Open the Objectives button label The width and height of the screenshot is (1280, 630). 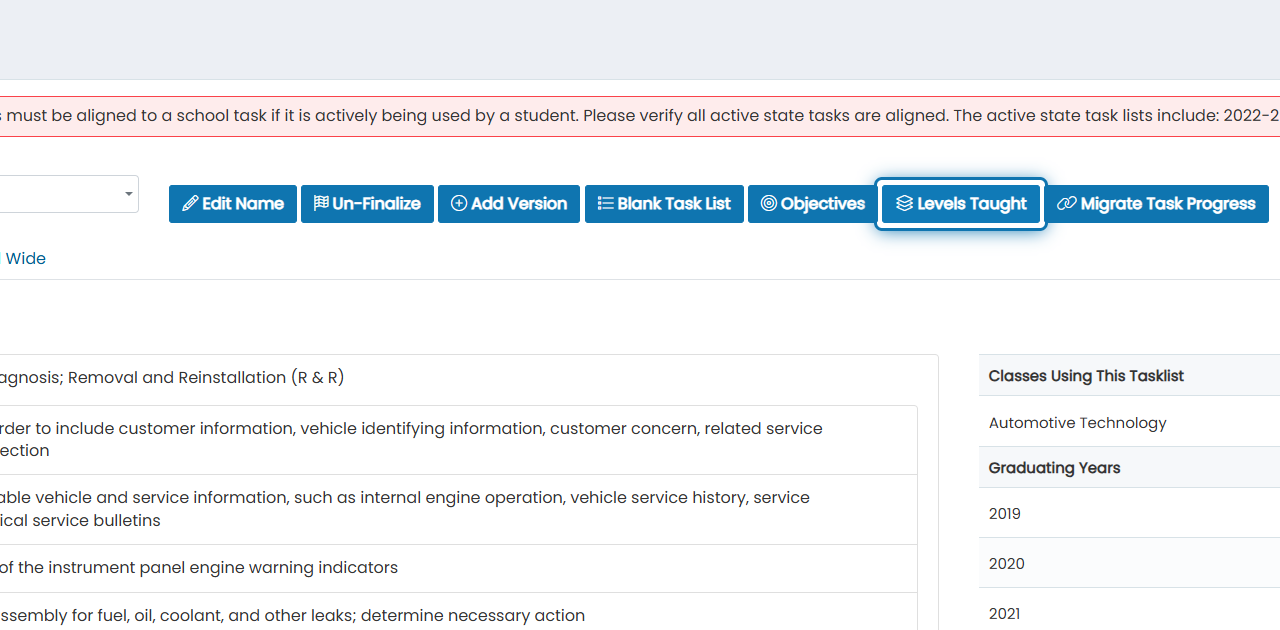coord(823,204)
